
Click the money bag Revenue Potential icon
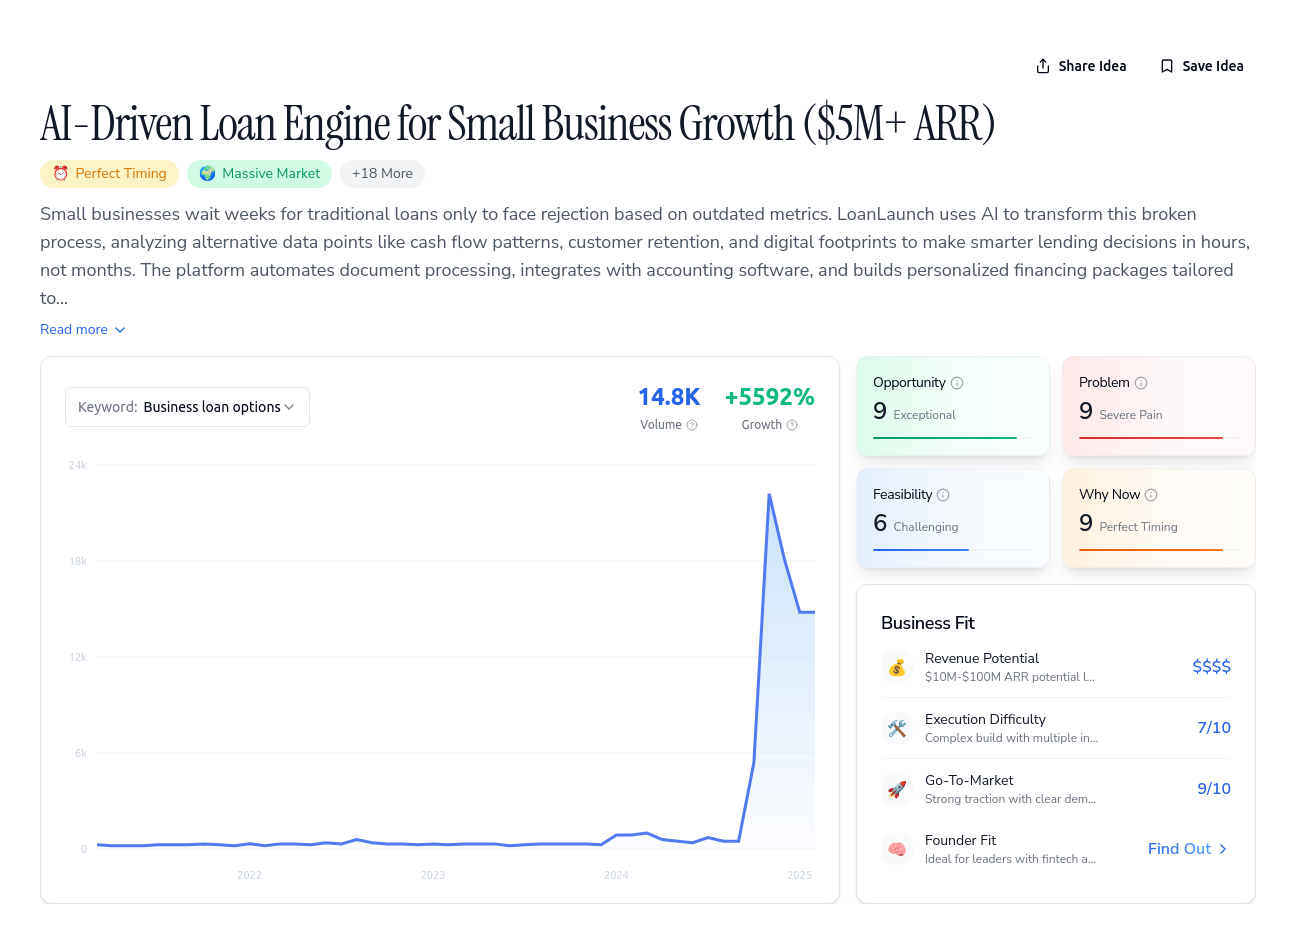(x=897, y=667)
